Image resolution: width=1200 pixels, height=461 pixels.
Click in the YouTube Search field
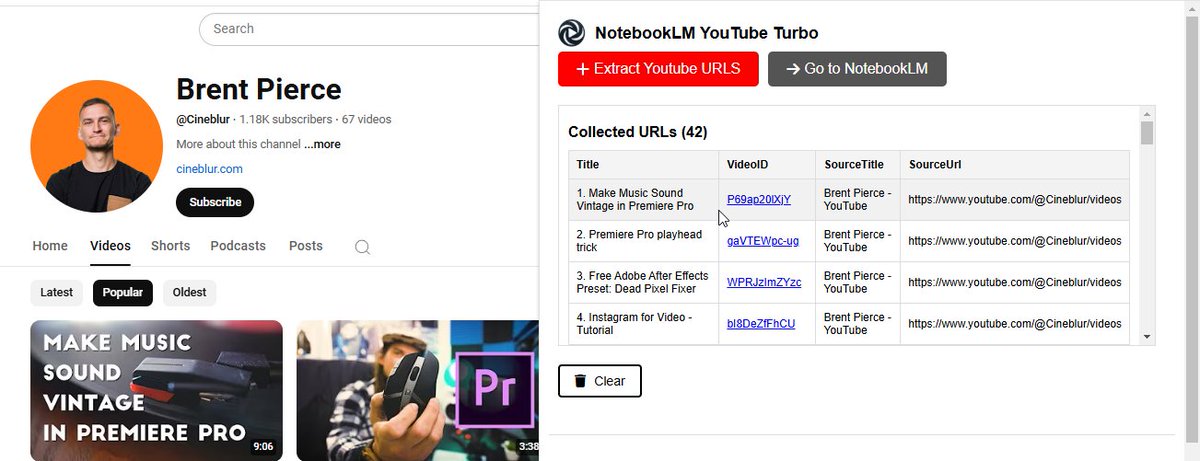coord(368,29)
